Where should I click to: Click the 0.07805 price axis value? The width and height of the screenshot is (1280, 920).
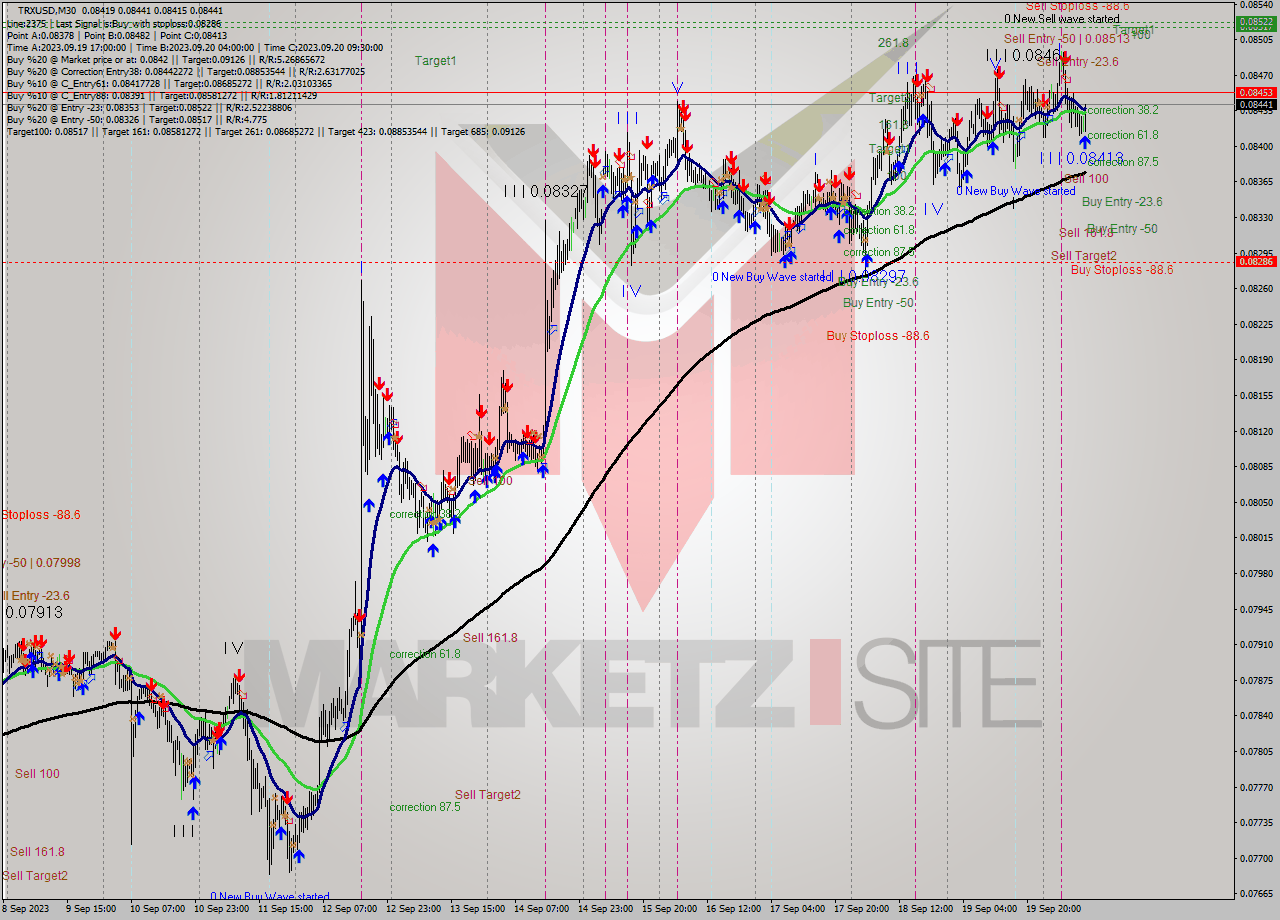coord(1256,751)
